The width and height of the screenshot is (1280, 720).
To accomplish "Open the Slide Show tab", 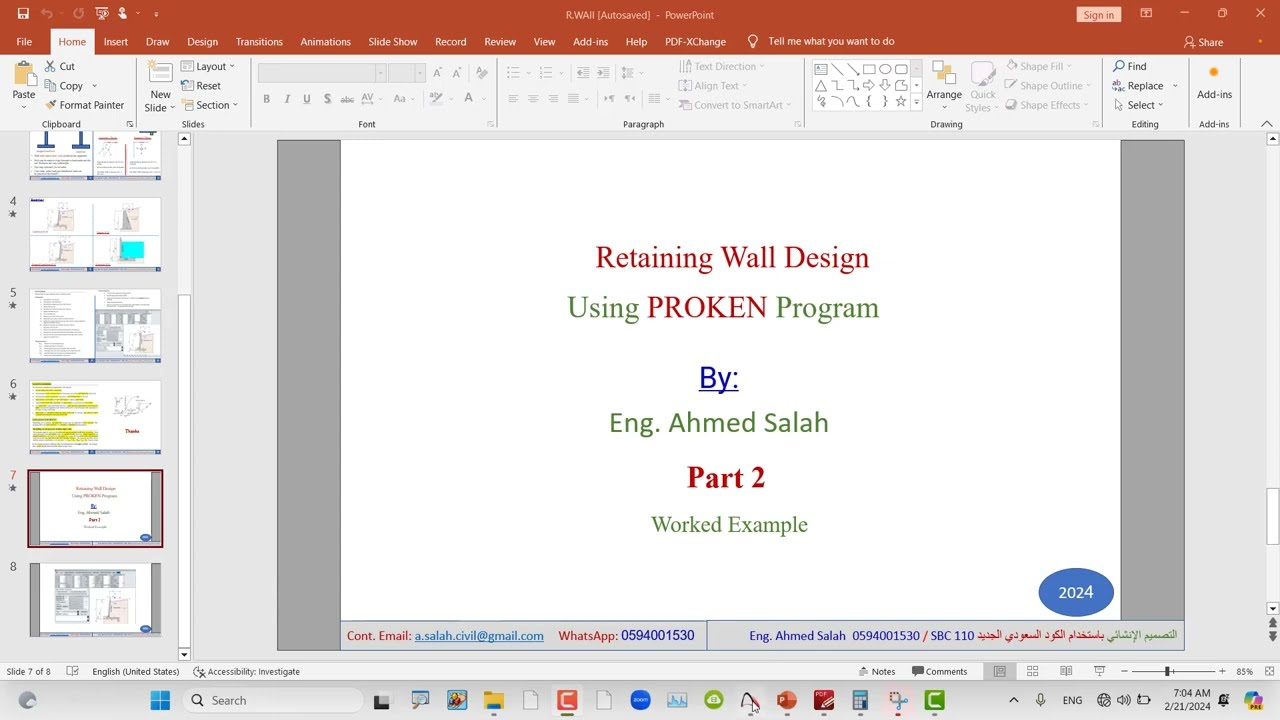I will (x=392, y=42).
